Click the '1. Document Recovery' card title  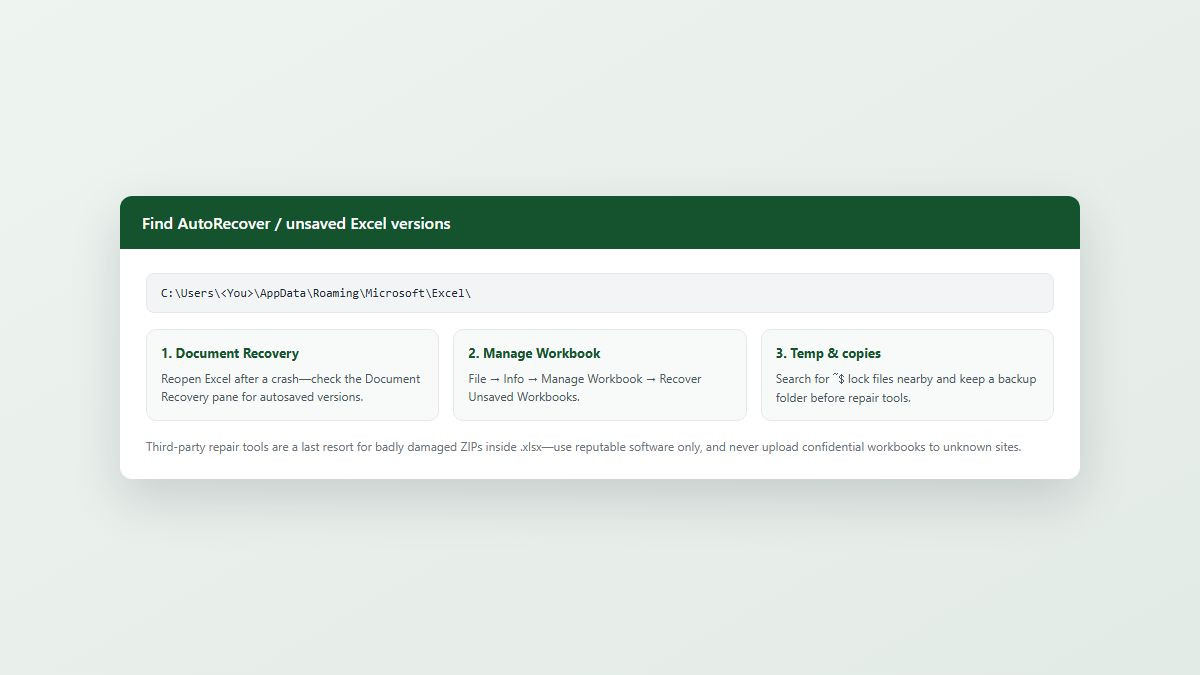pyautogui.click(x=230, y=353)
